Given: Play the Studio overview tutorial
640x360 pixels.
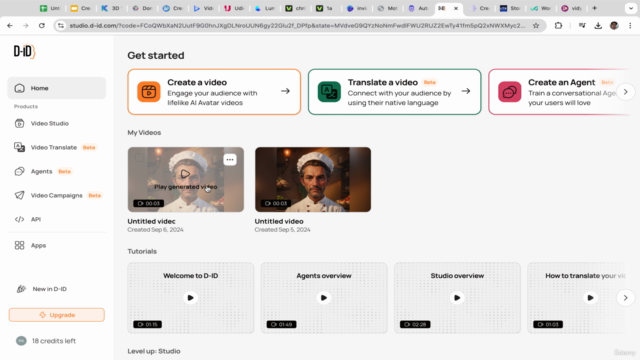Looking at the screenshot, I should tap(457, 298).
